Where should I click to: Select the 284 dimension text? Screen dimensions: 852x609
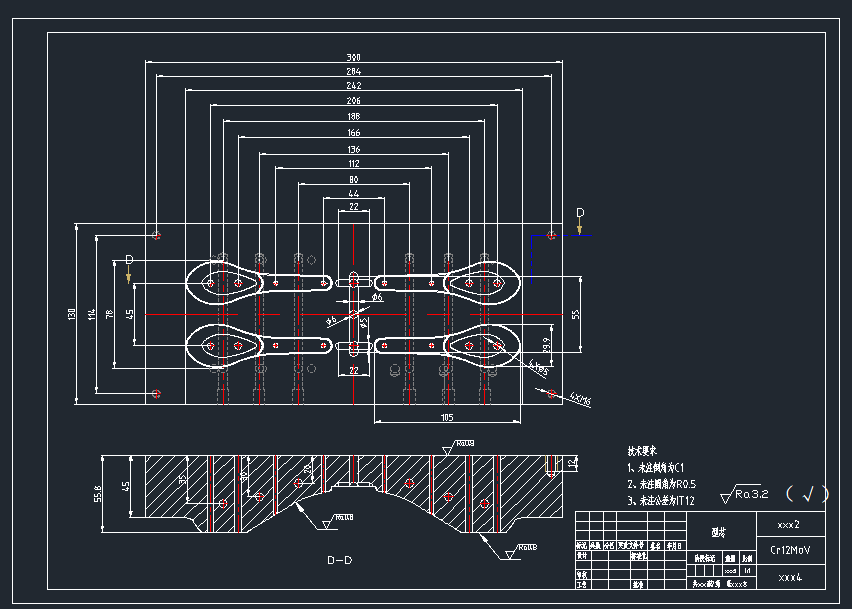click(354, 71)
